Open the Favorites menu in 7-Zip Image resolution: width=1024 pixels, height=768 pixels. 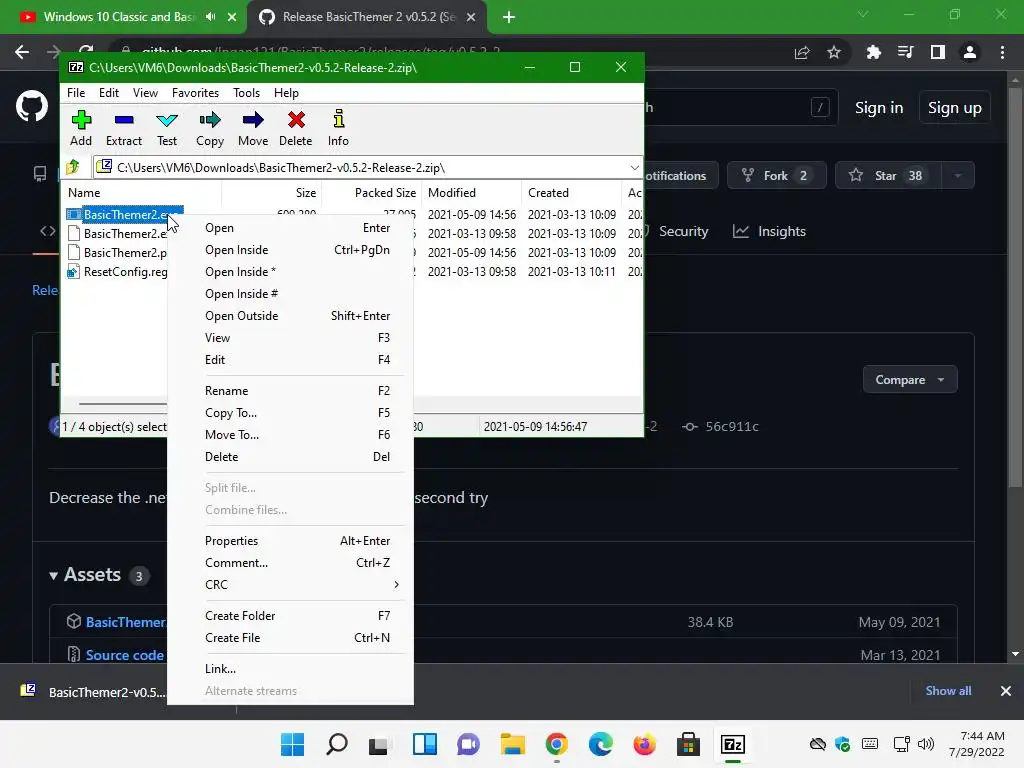(195, 93)
